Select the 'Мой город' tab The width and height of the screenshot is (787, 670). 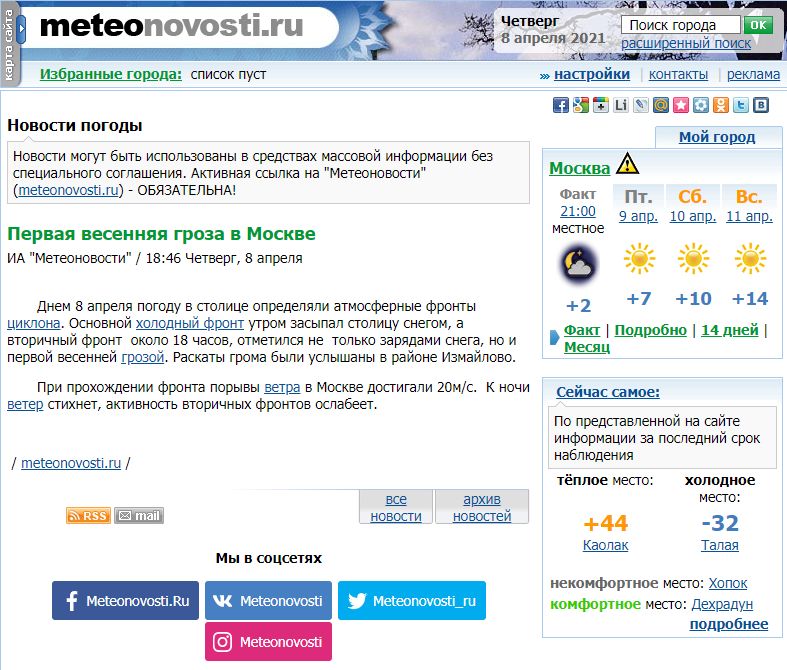pos(717,137)
